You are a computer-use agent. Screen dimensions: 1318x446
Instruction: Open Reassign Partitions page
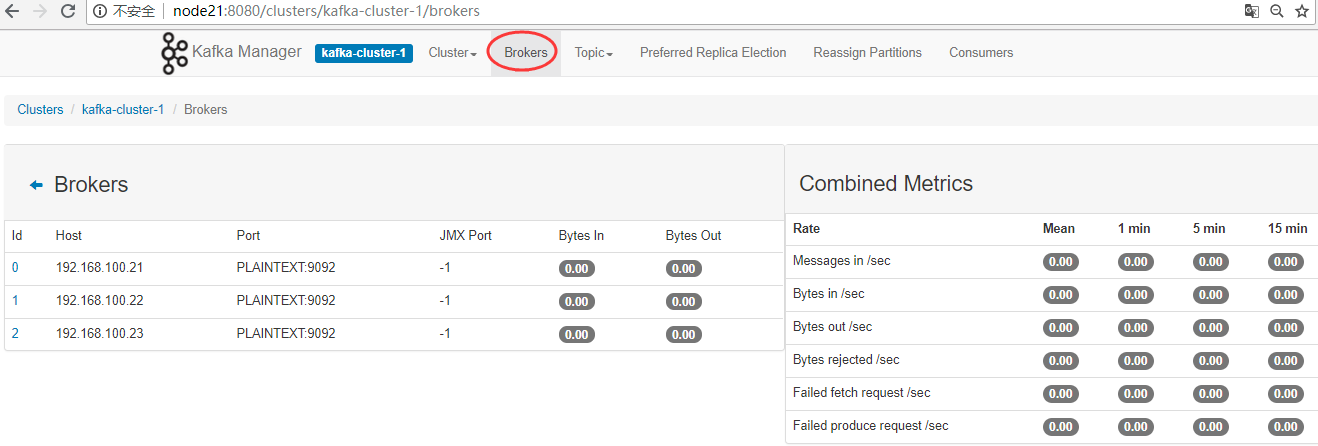point(868,53)
